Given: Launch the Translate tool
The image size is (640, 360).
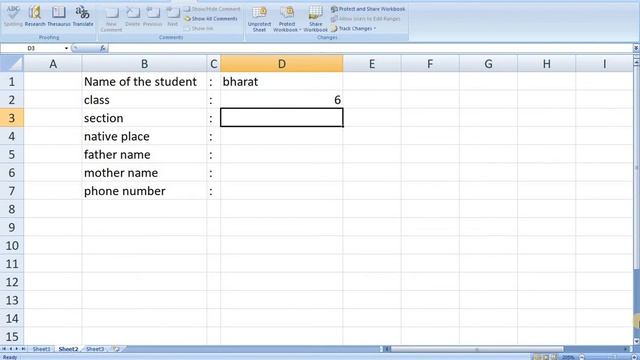Looking at the screenshot, I should click(x=83, y=16).
